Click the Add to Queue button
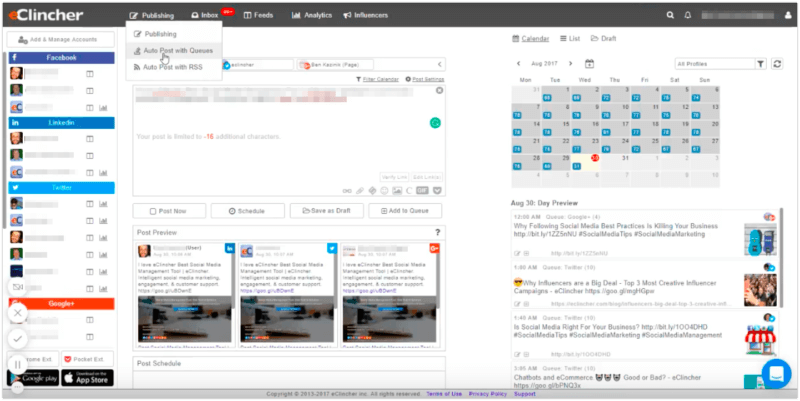800x401 pixels. click(x=405, y=211)
